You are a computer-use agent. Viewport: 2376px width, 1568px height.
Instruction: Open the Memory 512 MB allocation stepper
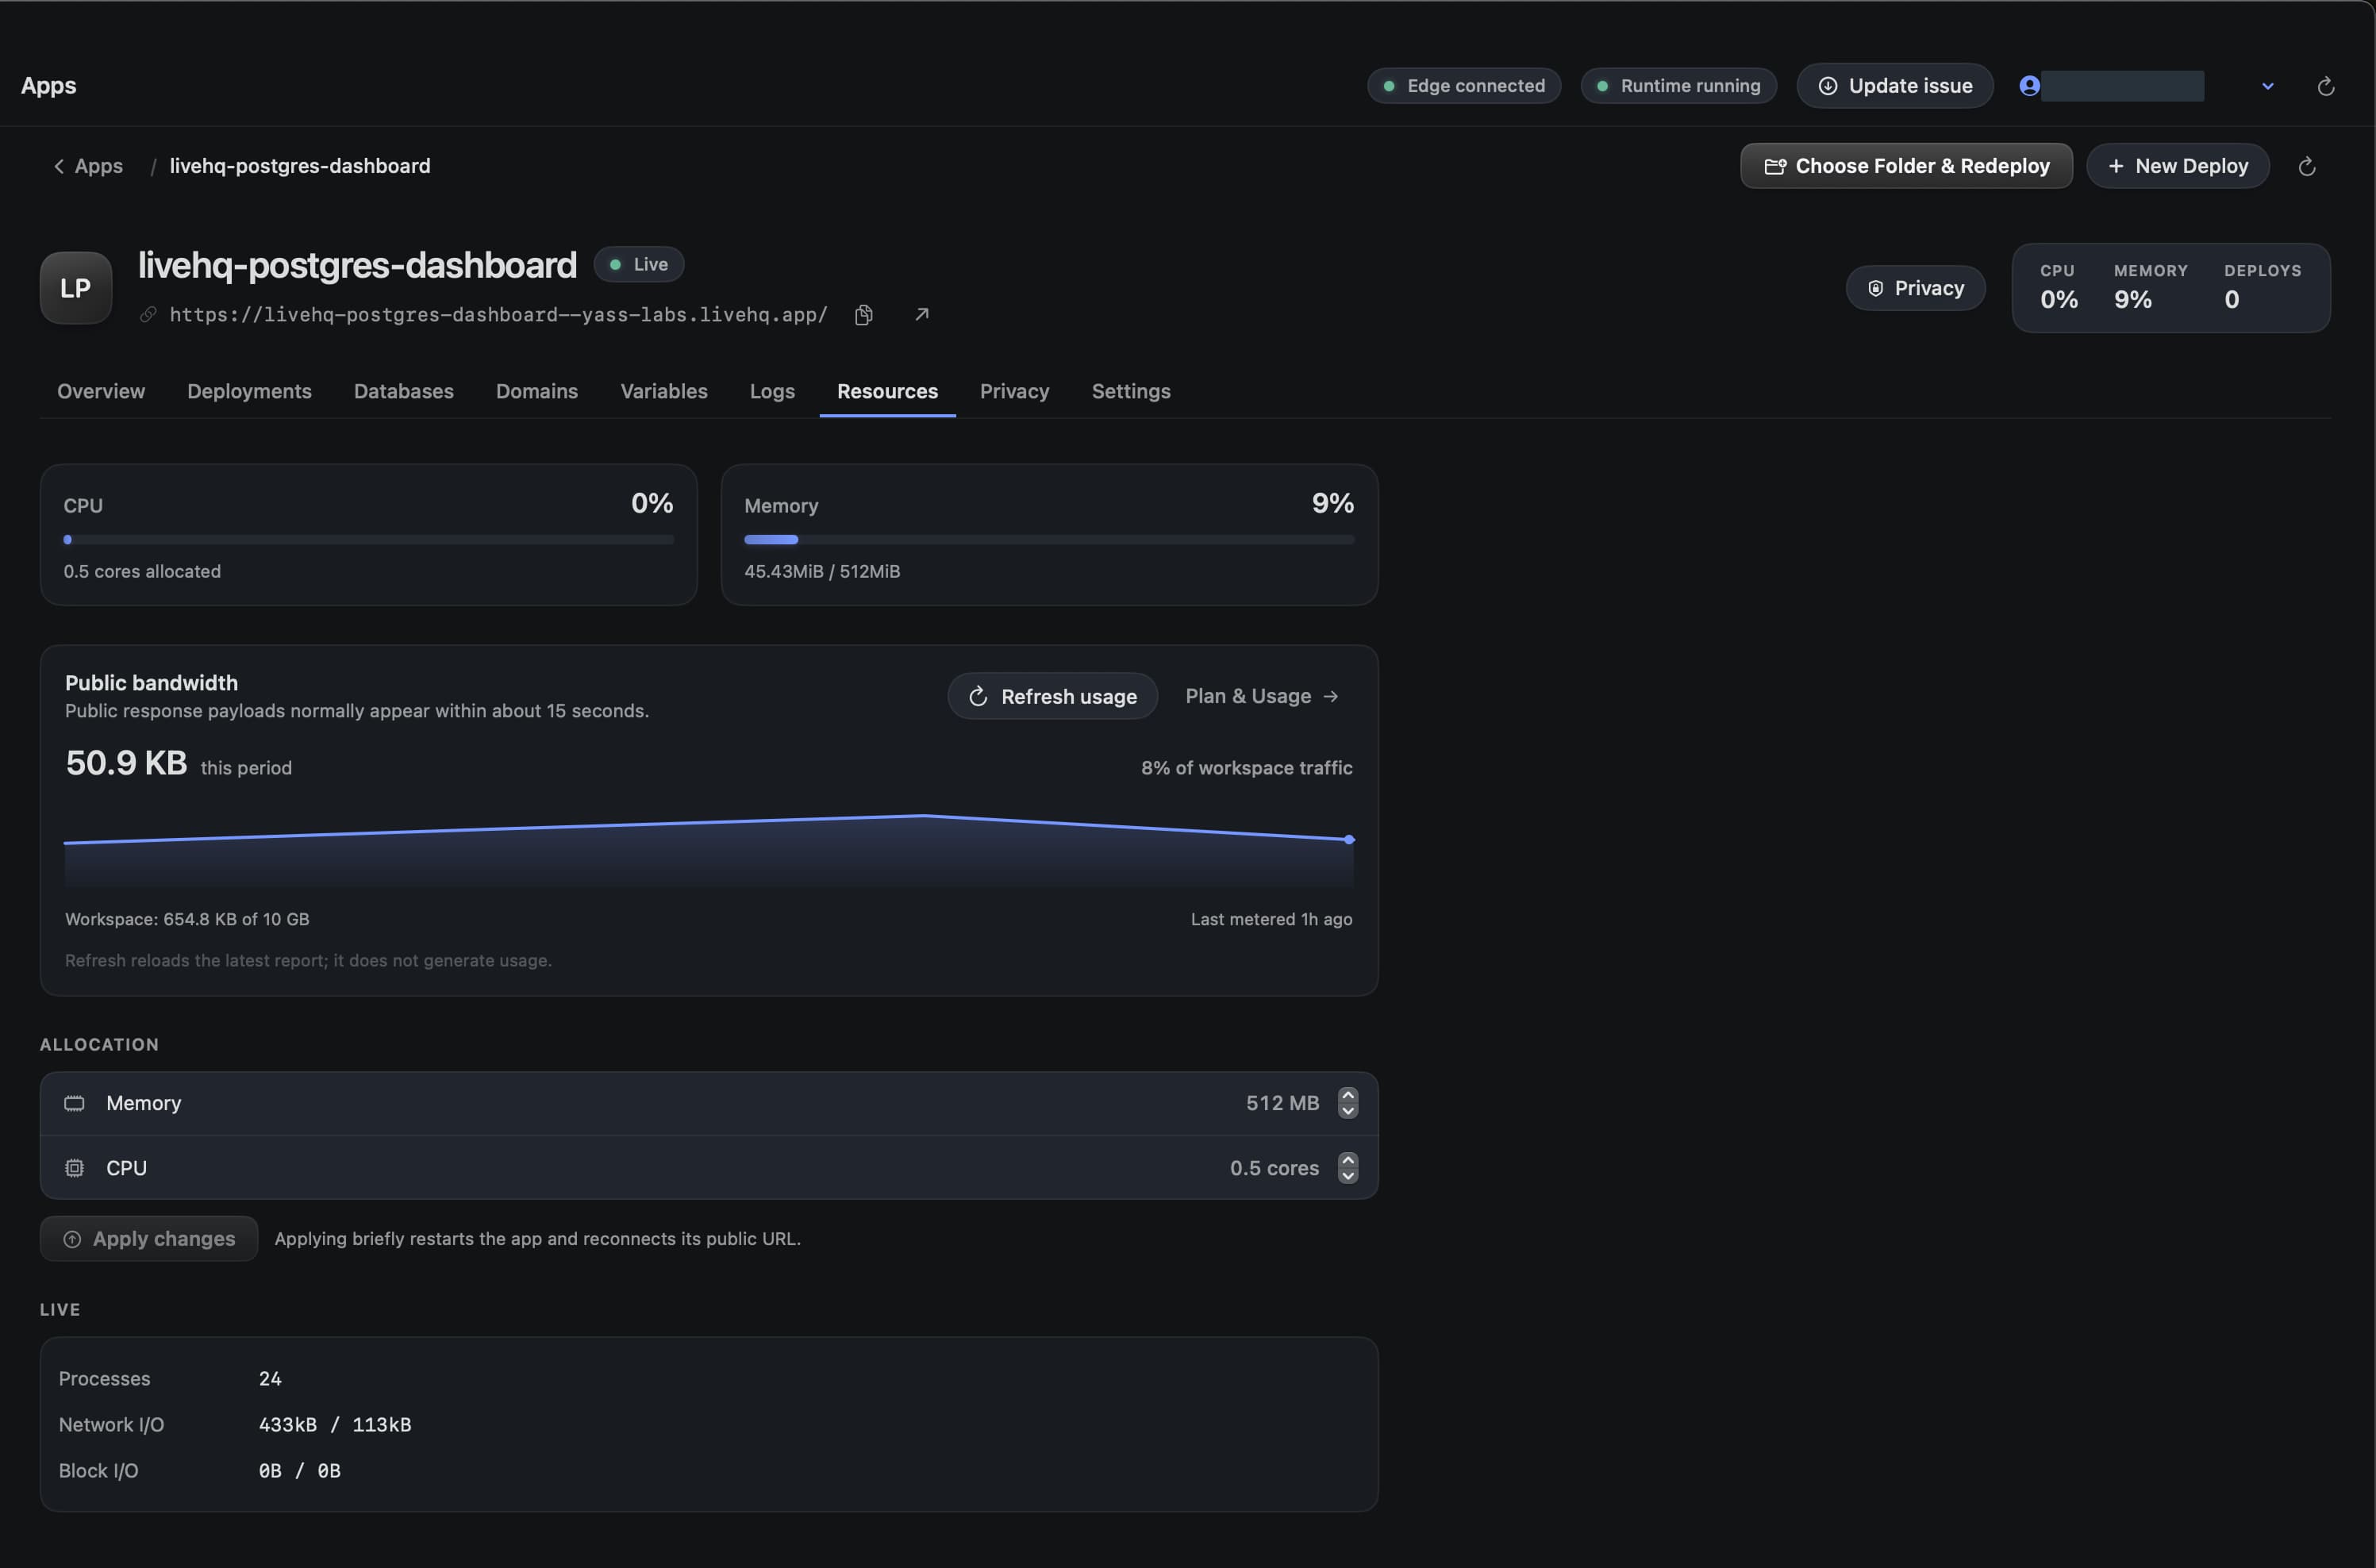pos(1348,1103)
